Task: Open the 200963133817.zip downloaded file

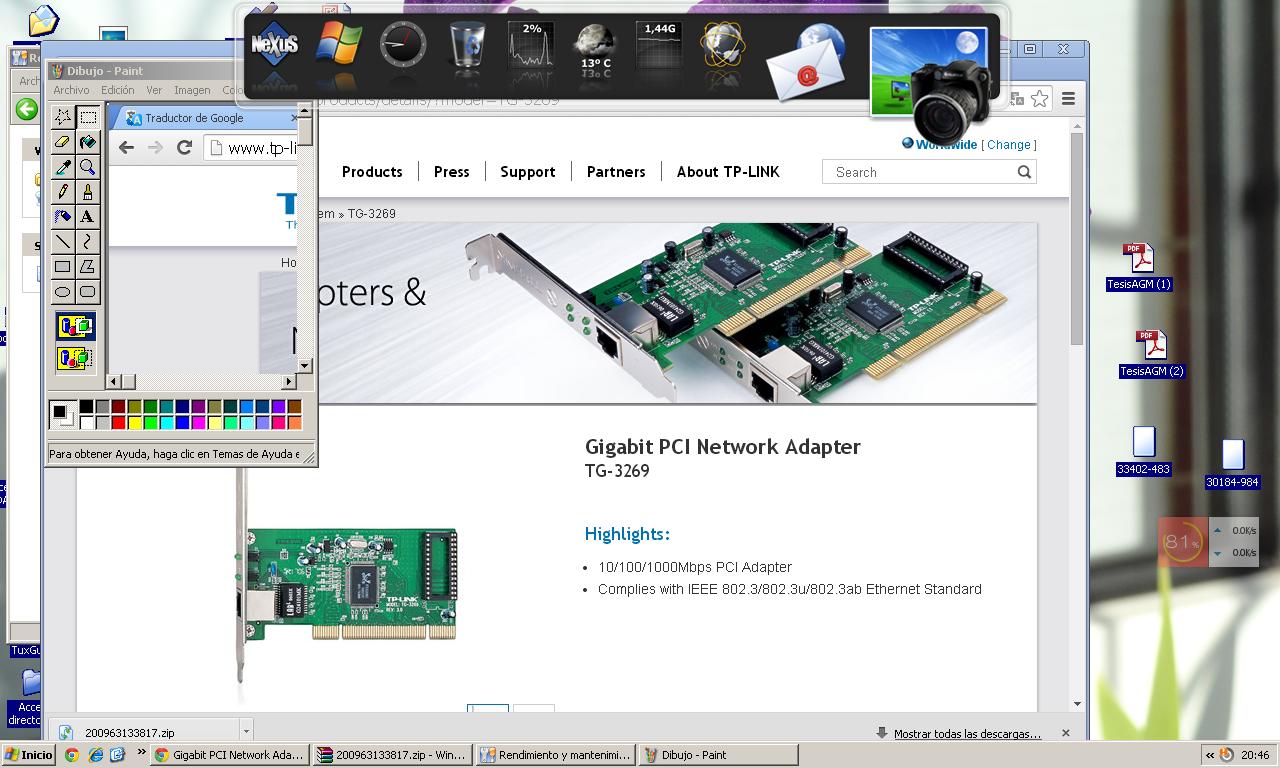Action: point(148,733)
